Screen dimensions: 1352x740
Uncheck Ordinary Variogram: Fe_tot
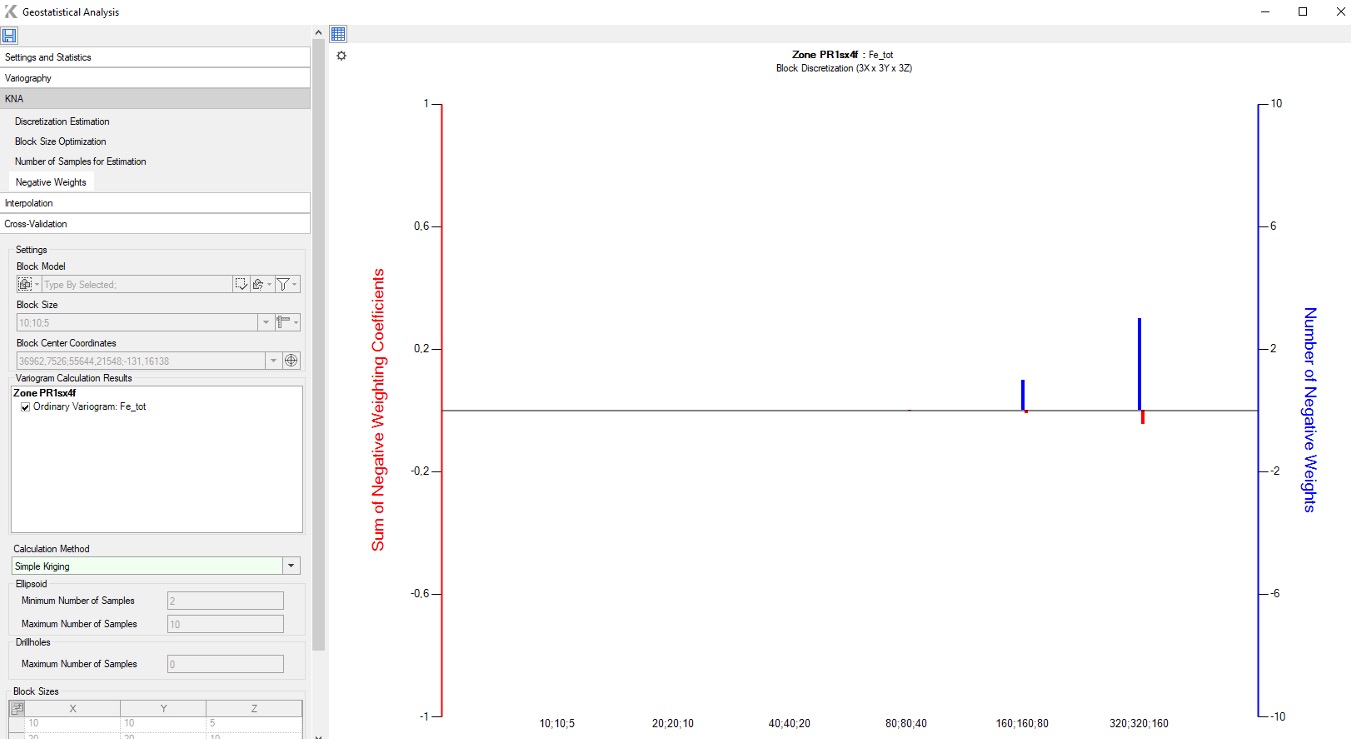pos(25,406)
